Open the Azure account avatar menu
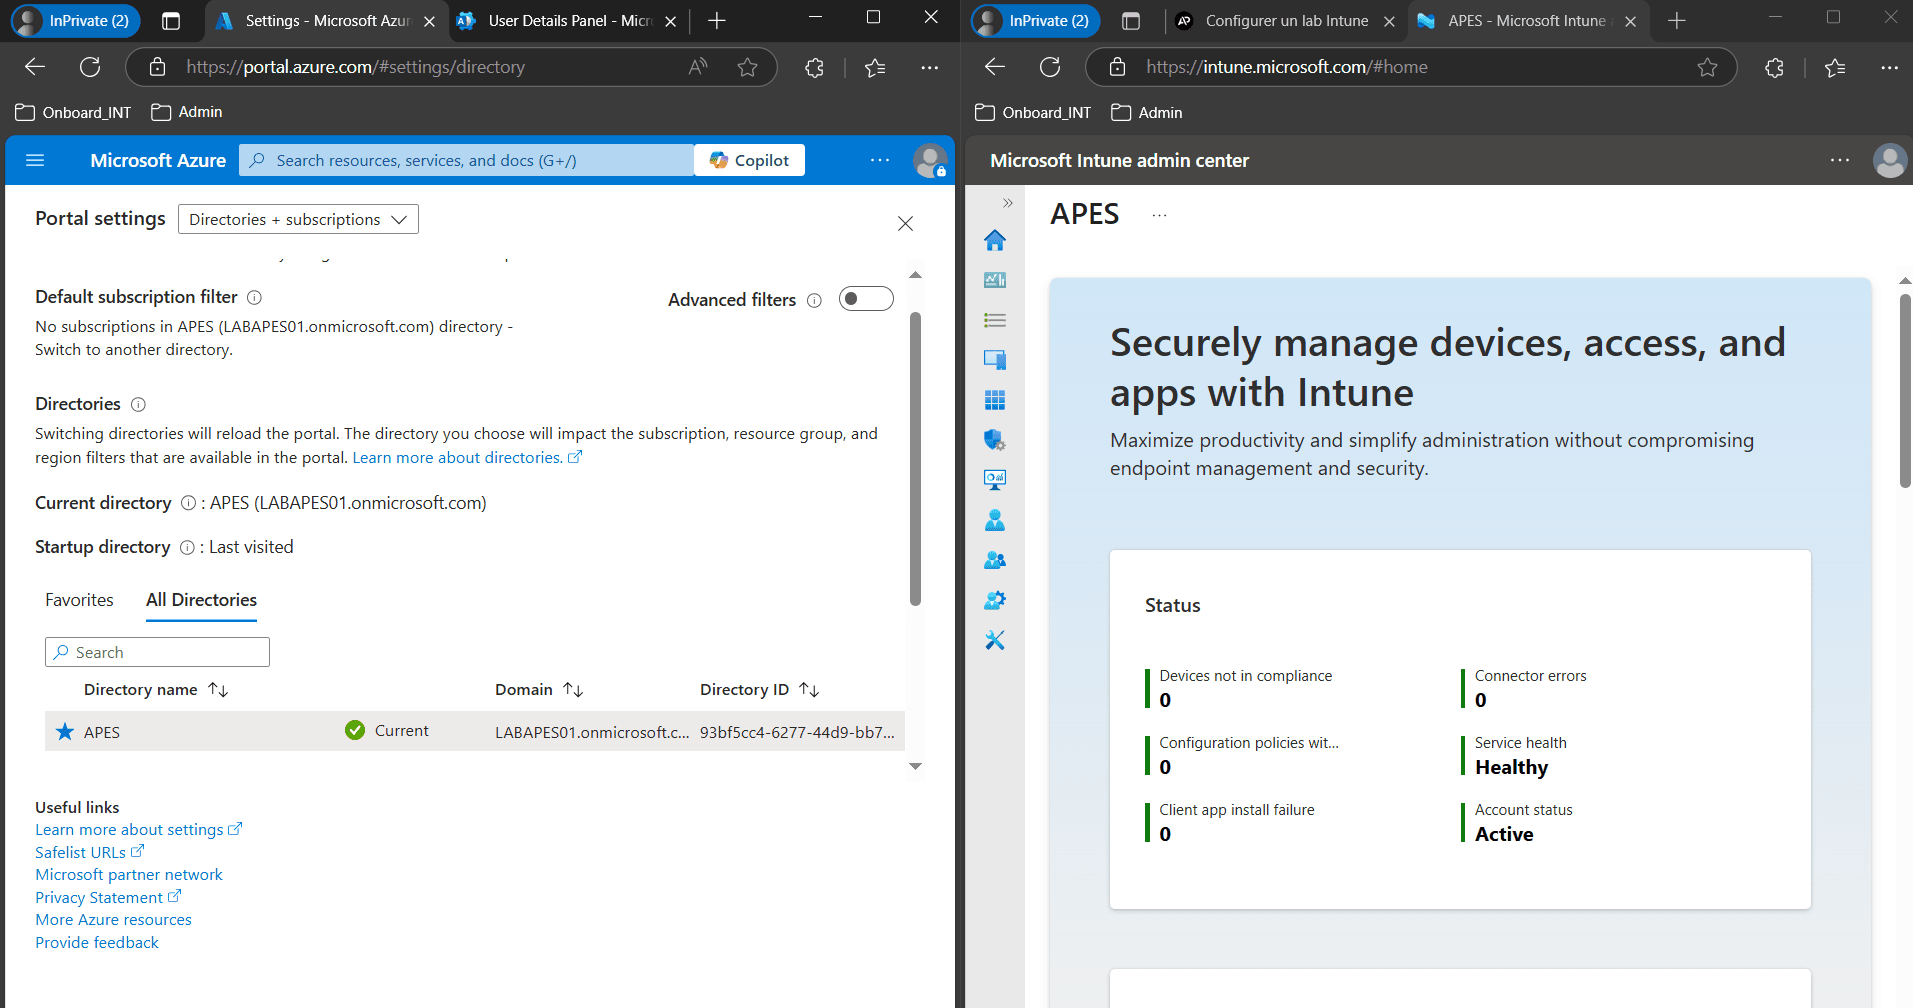 click(930, 160)
